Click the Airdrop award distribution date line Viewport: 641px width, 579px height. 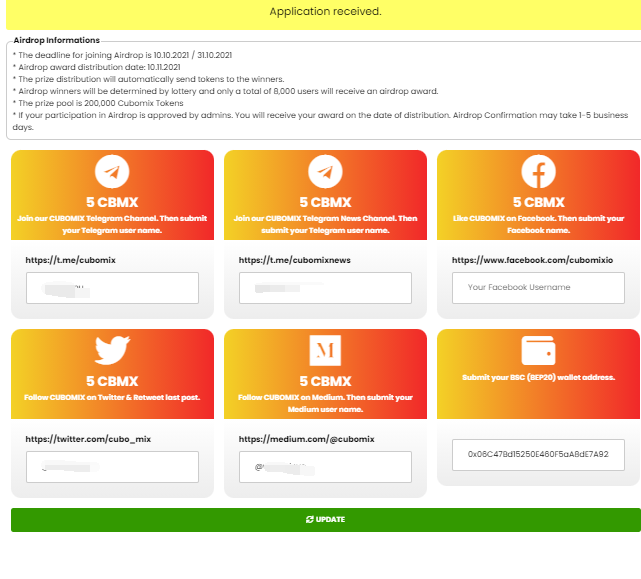pyautogui.click(x=96, y=67)
